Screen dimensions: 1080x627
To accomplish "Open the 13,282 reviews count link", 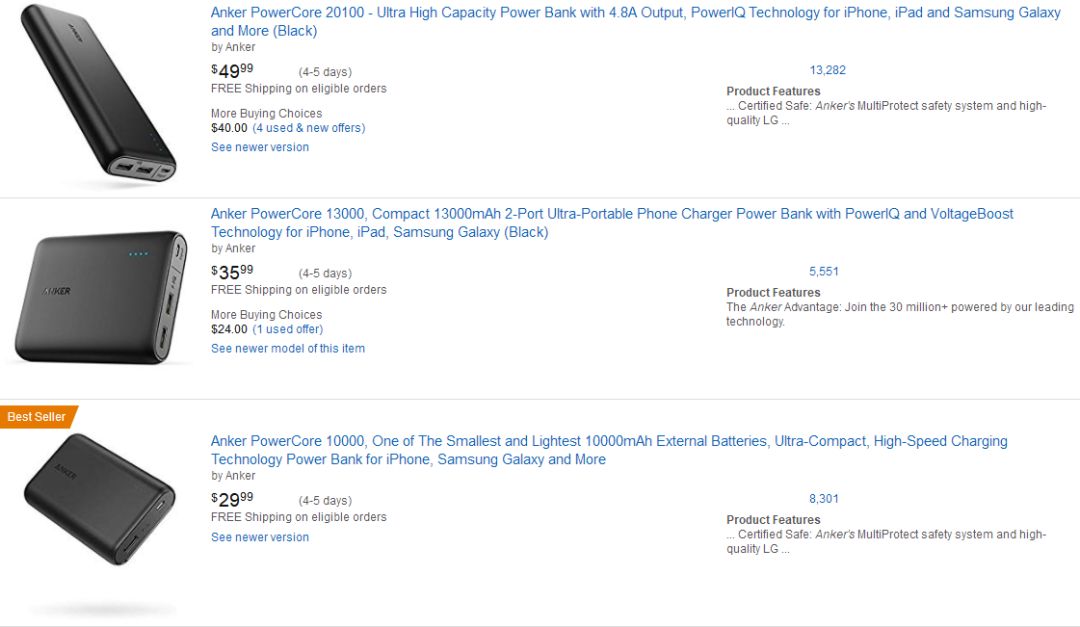I will pyautogui.click(x=827, y=70).
